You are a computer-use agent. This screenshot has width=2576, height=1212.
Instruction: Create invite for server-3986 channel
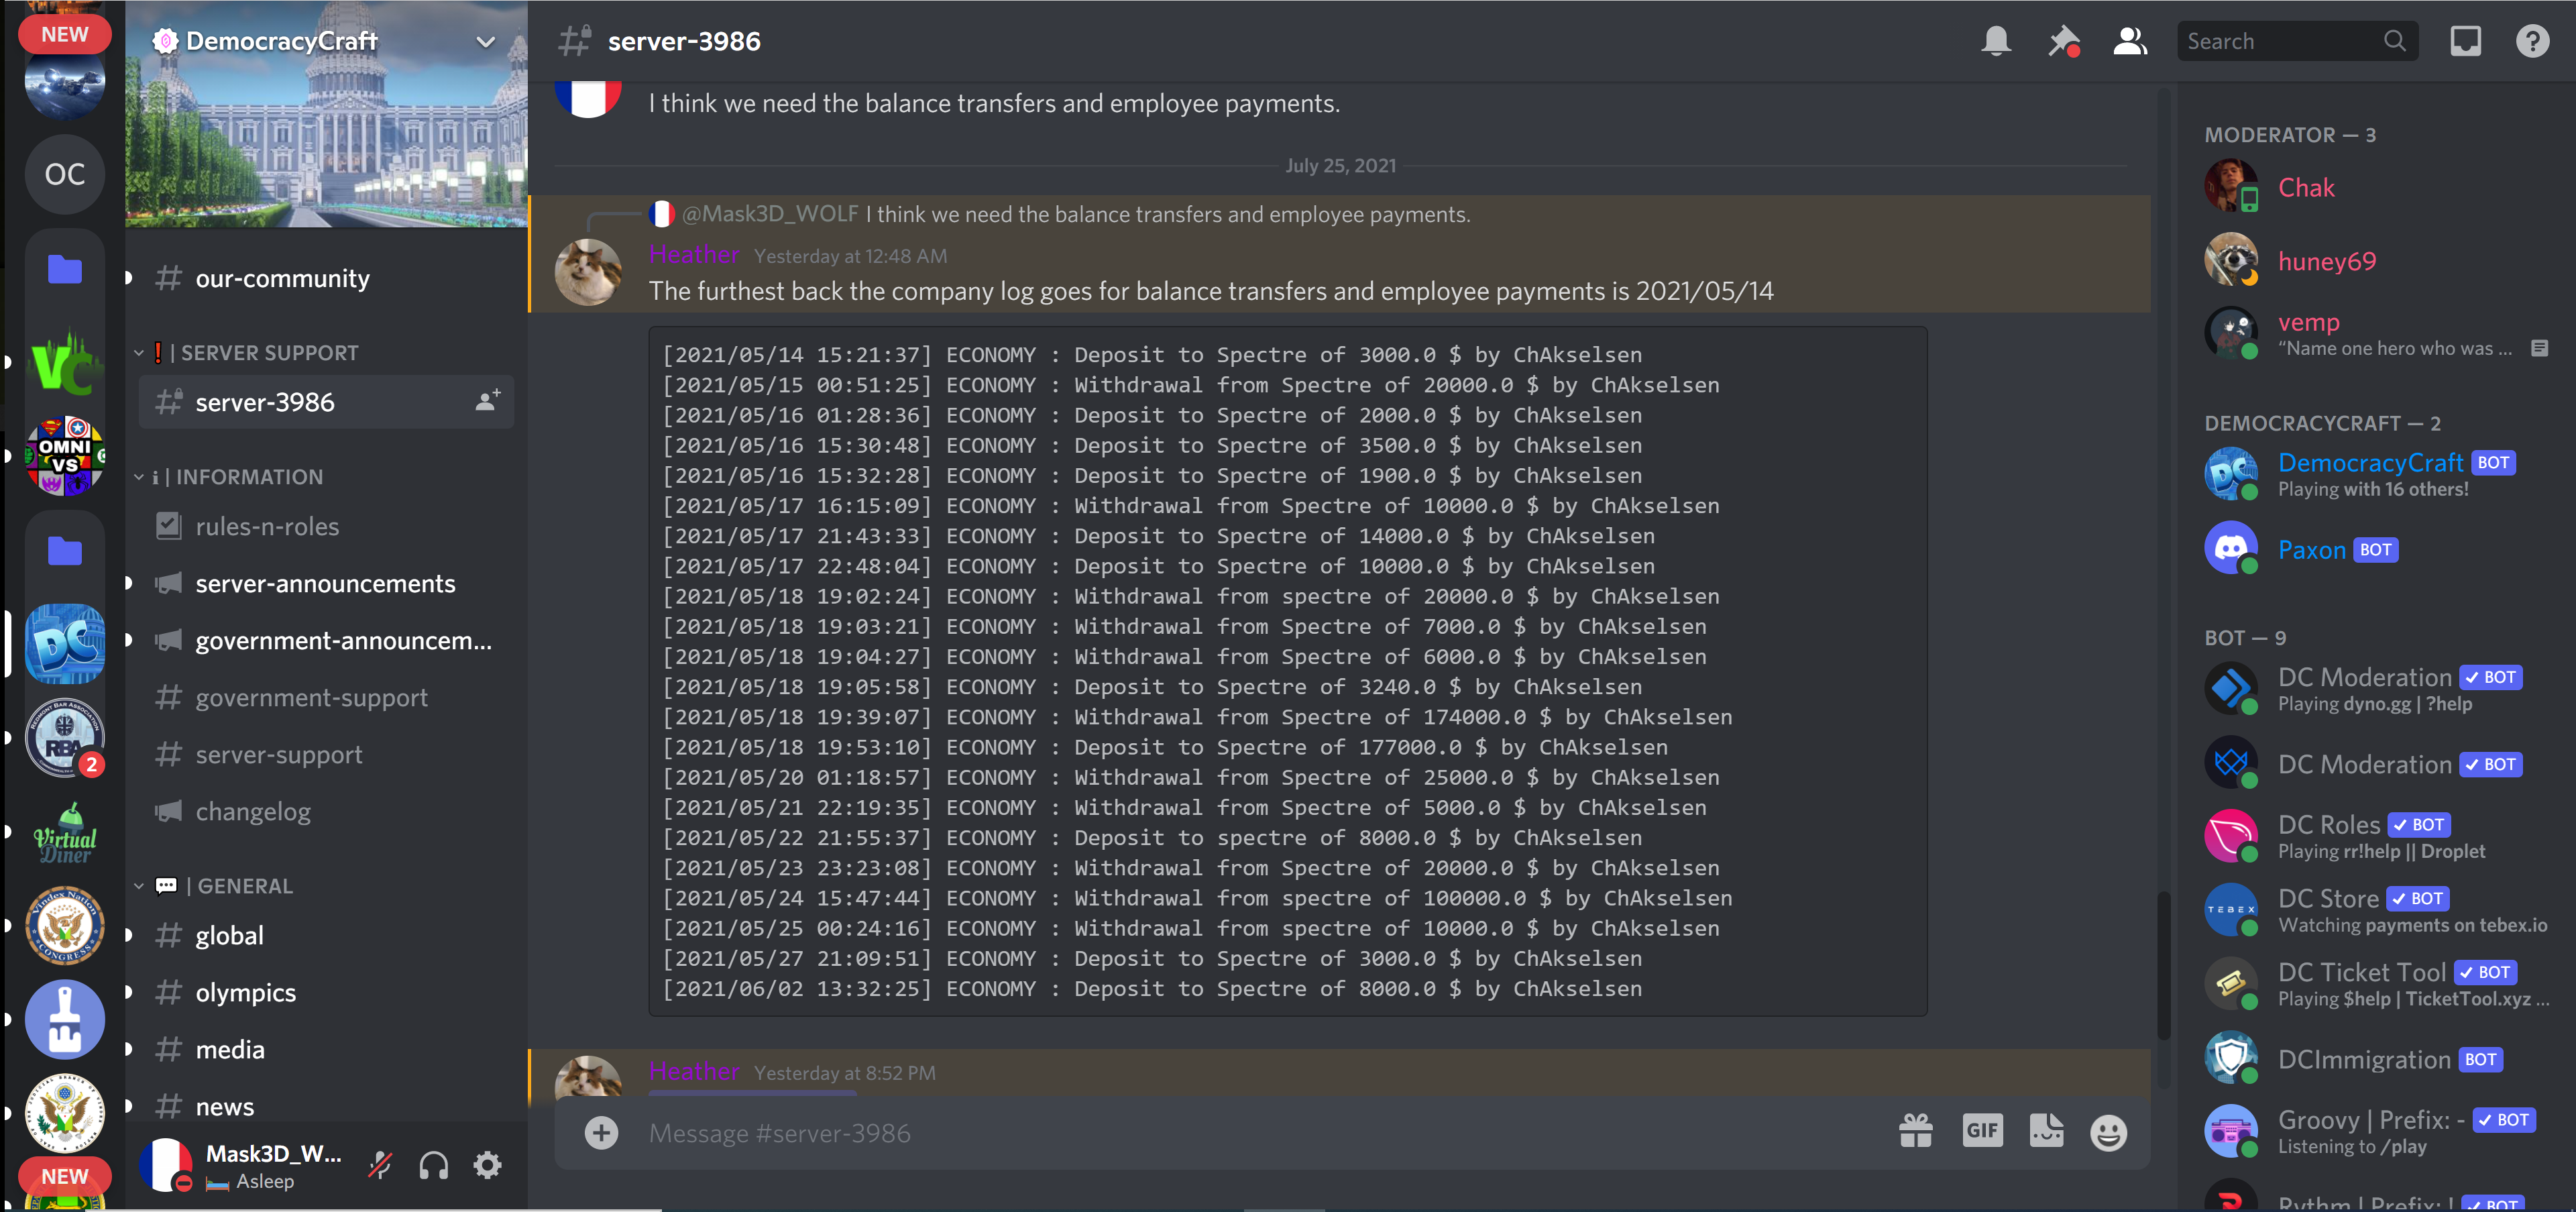tap(488, 401)
